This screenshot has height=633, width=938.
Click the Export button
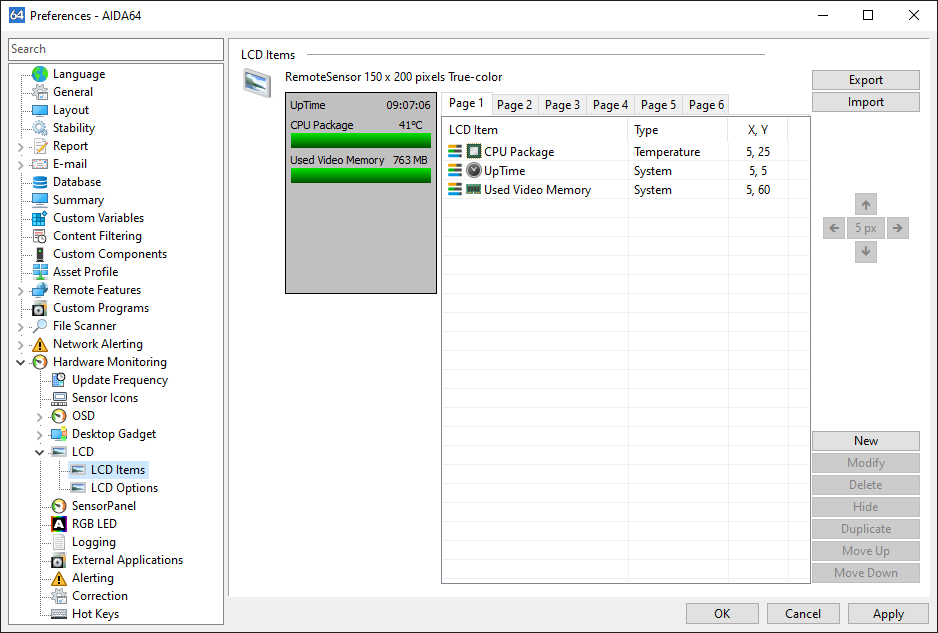click(866, 80)
